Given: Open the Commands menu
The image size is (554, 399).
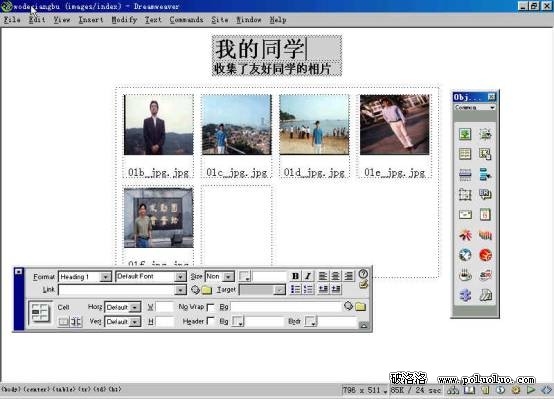Looking at the screenshot, I should [x=186, y=20].
